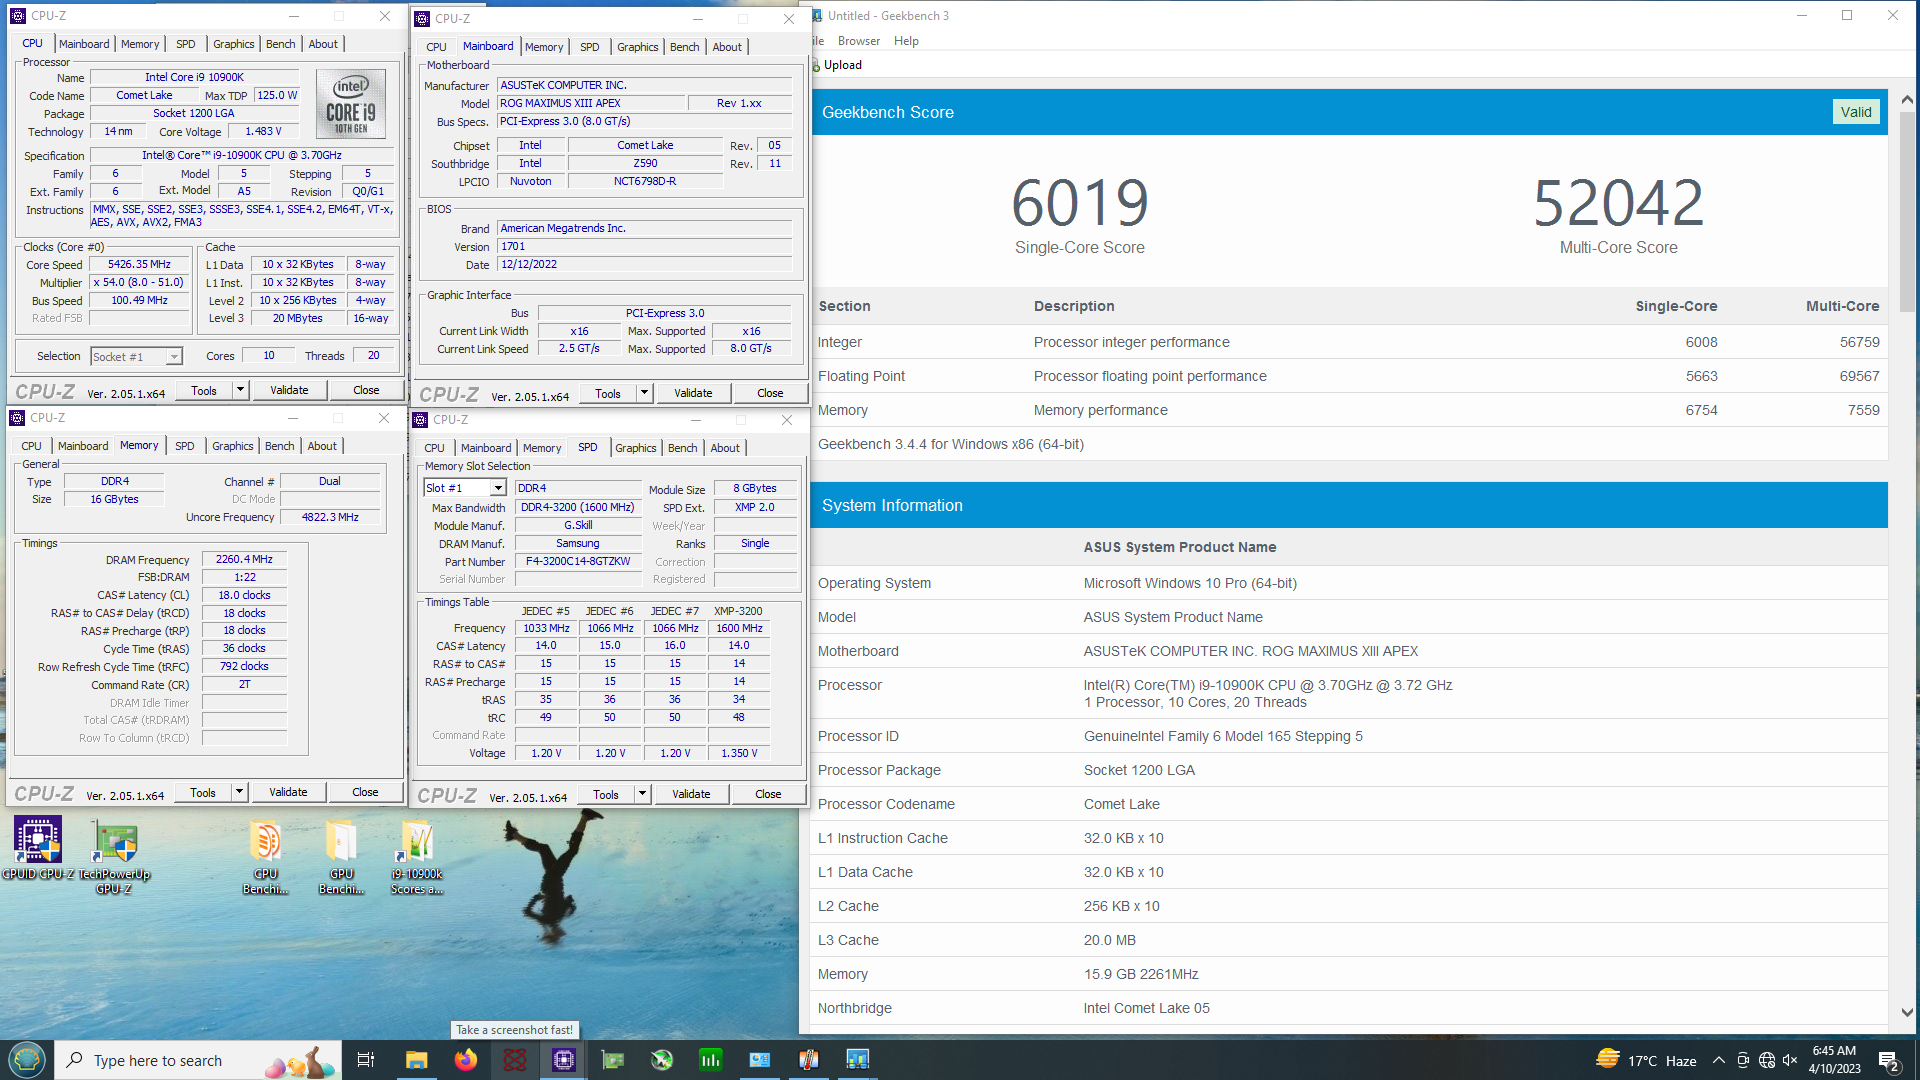Launch Firefox from the taskbar
Viewport: 1920px width, 1080px height.
(x=465, y=1060)
